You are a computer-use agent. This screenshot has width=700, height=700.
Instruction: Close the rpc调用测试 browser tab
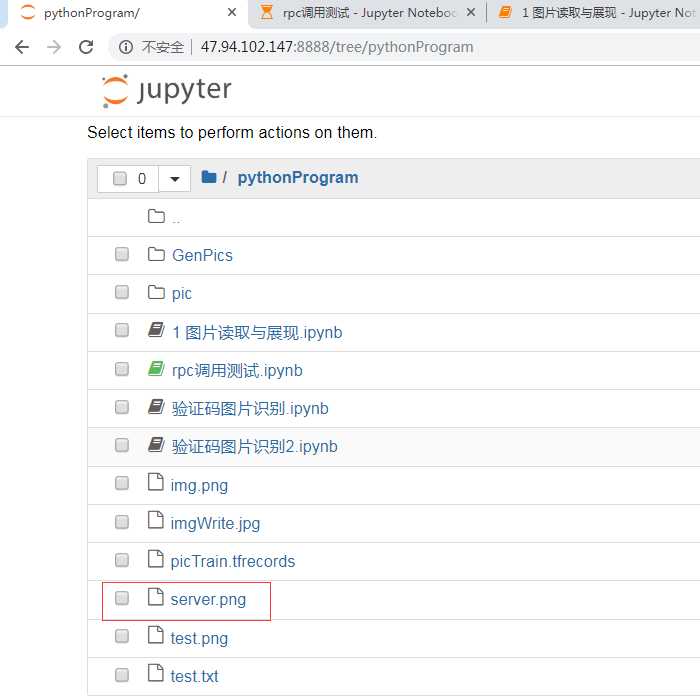coord(471,12)
